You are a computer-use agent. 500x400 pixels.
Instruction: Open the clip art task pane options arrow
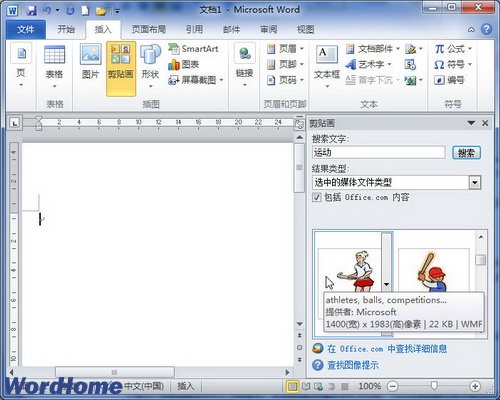(x=471, y=123)
